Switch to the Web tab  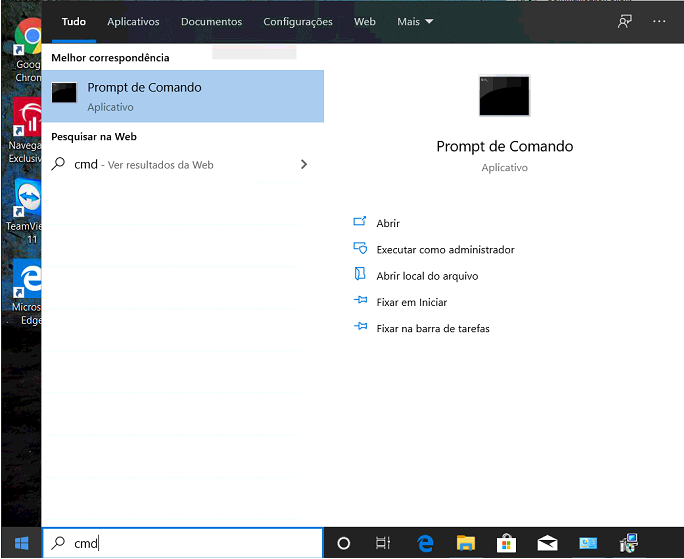click(365, 21)
